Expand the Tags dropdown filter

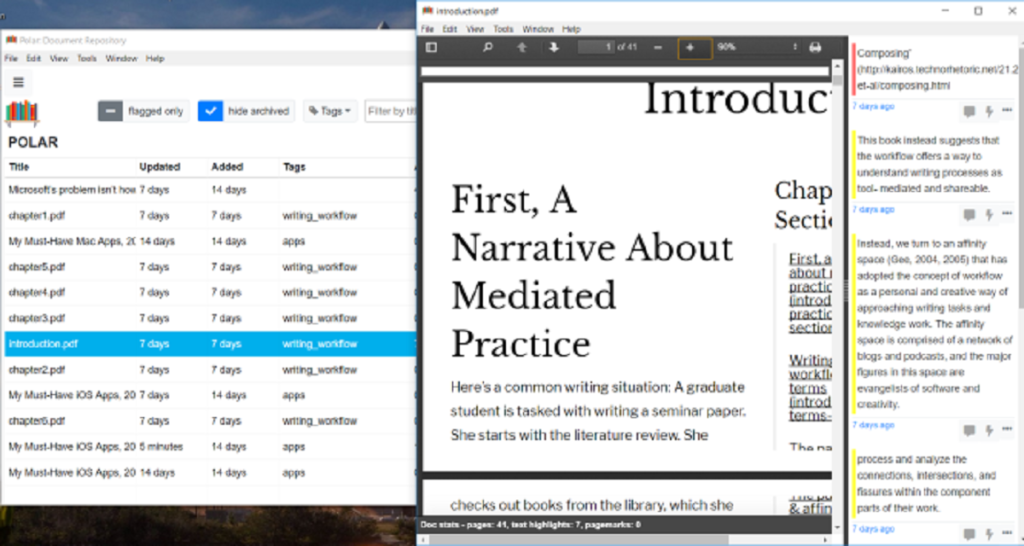click(330, 111)
